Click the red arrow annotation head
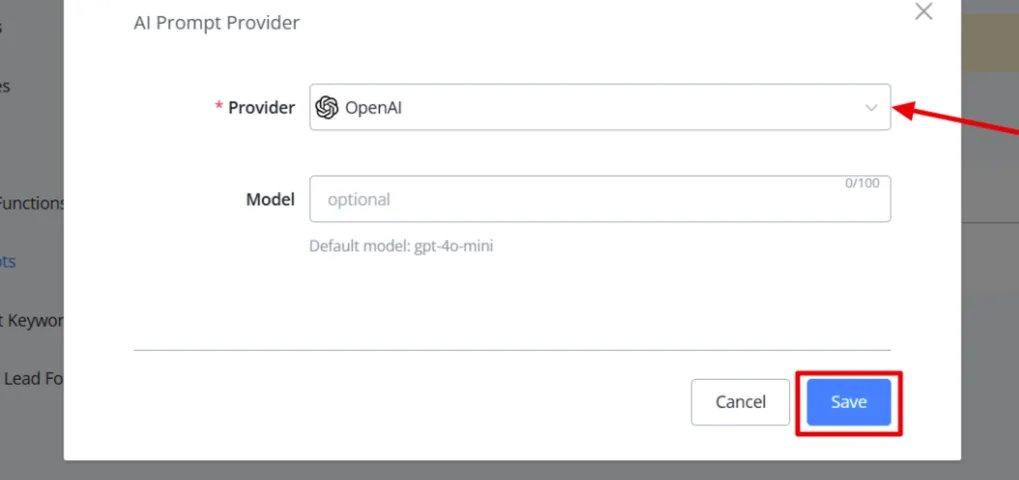The height and width of the screenshot is (480, 1019). [x=905, y=110]
